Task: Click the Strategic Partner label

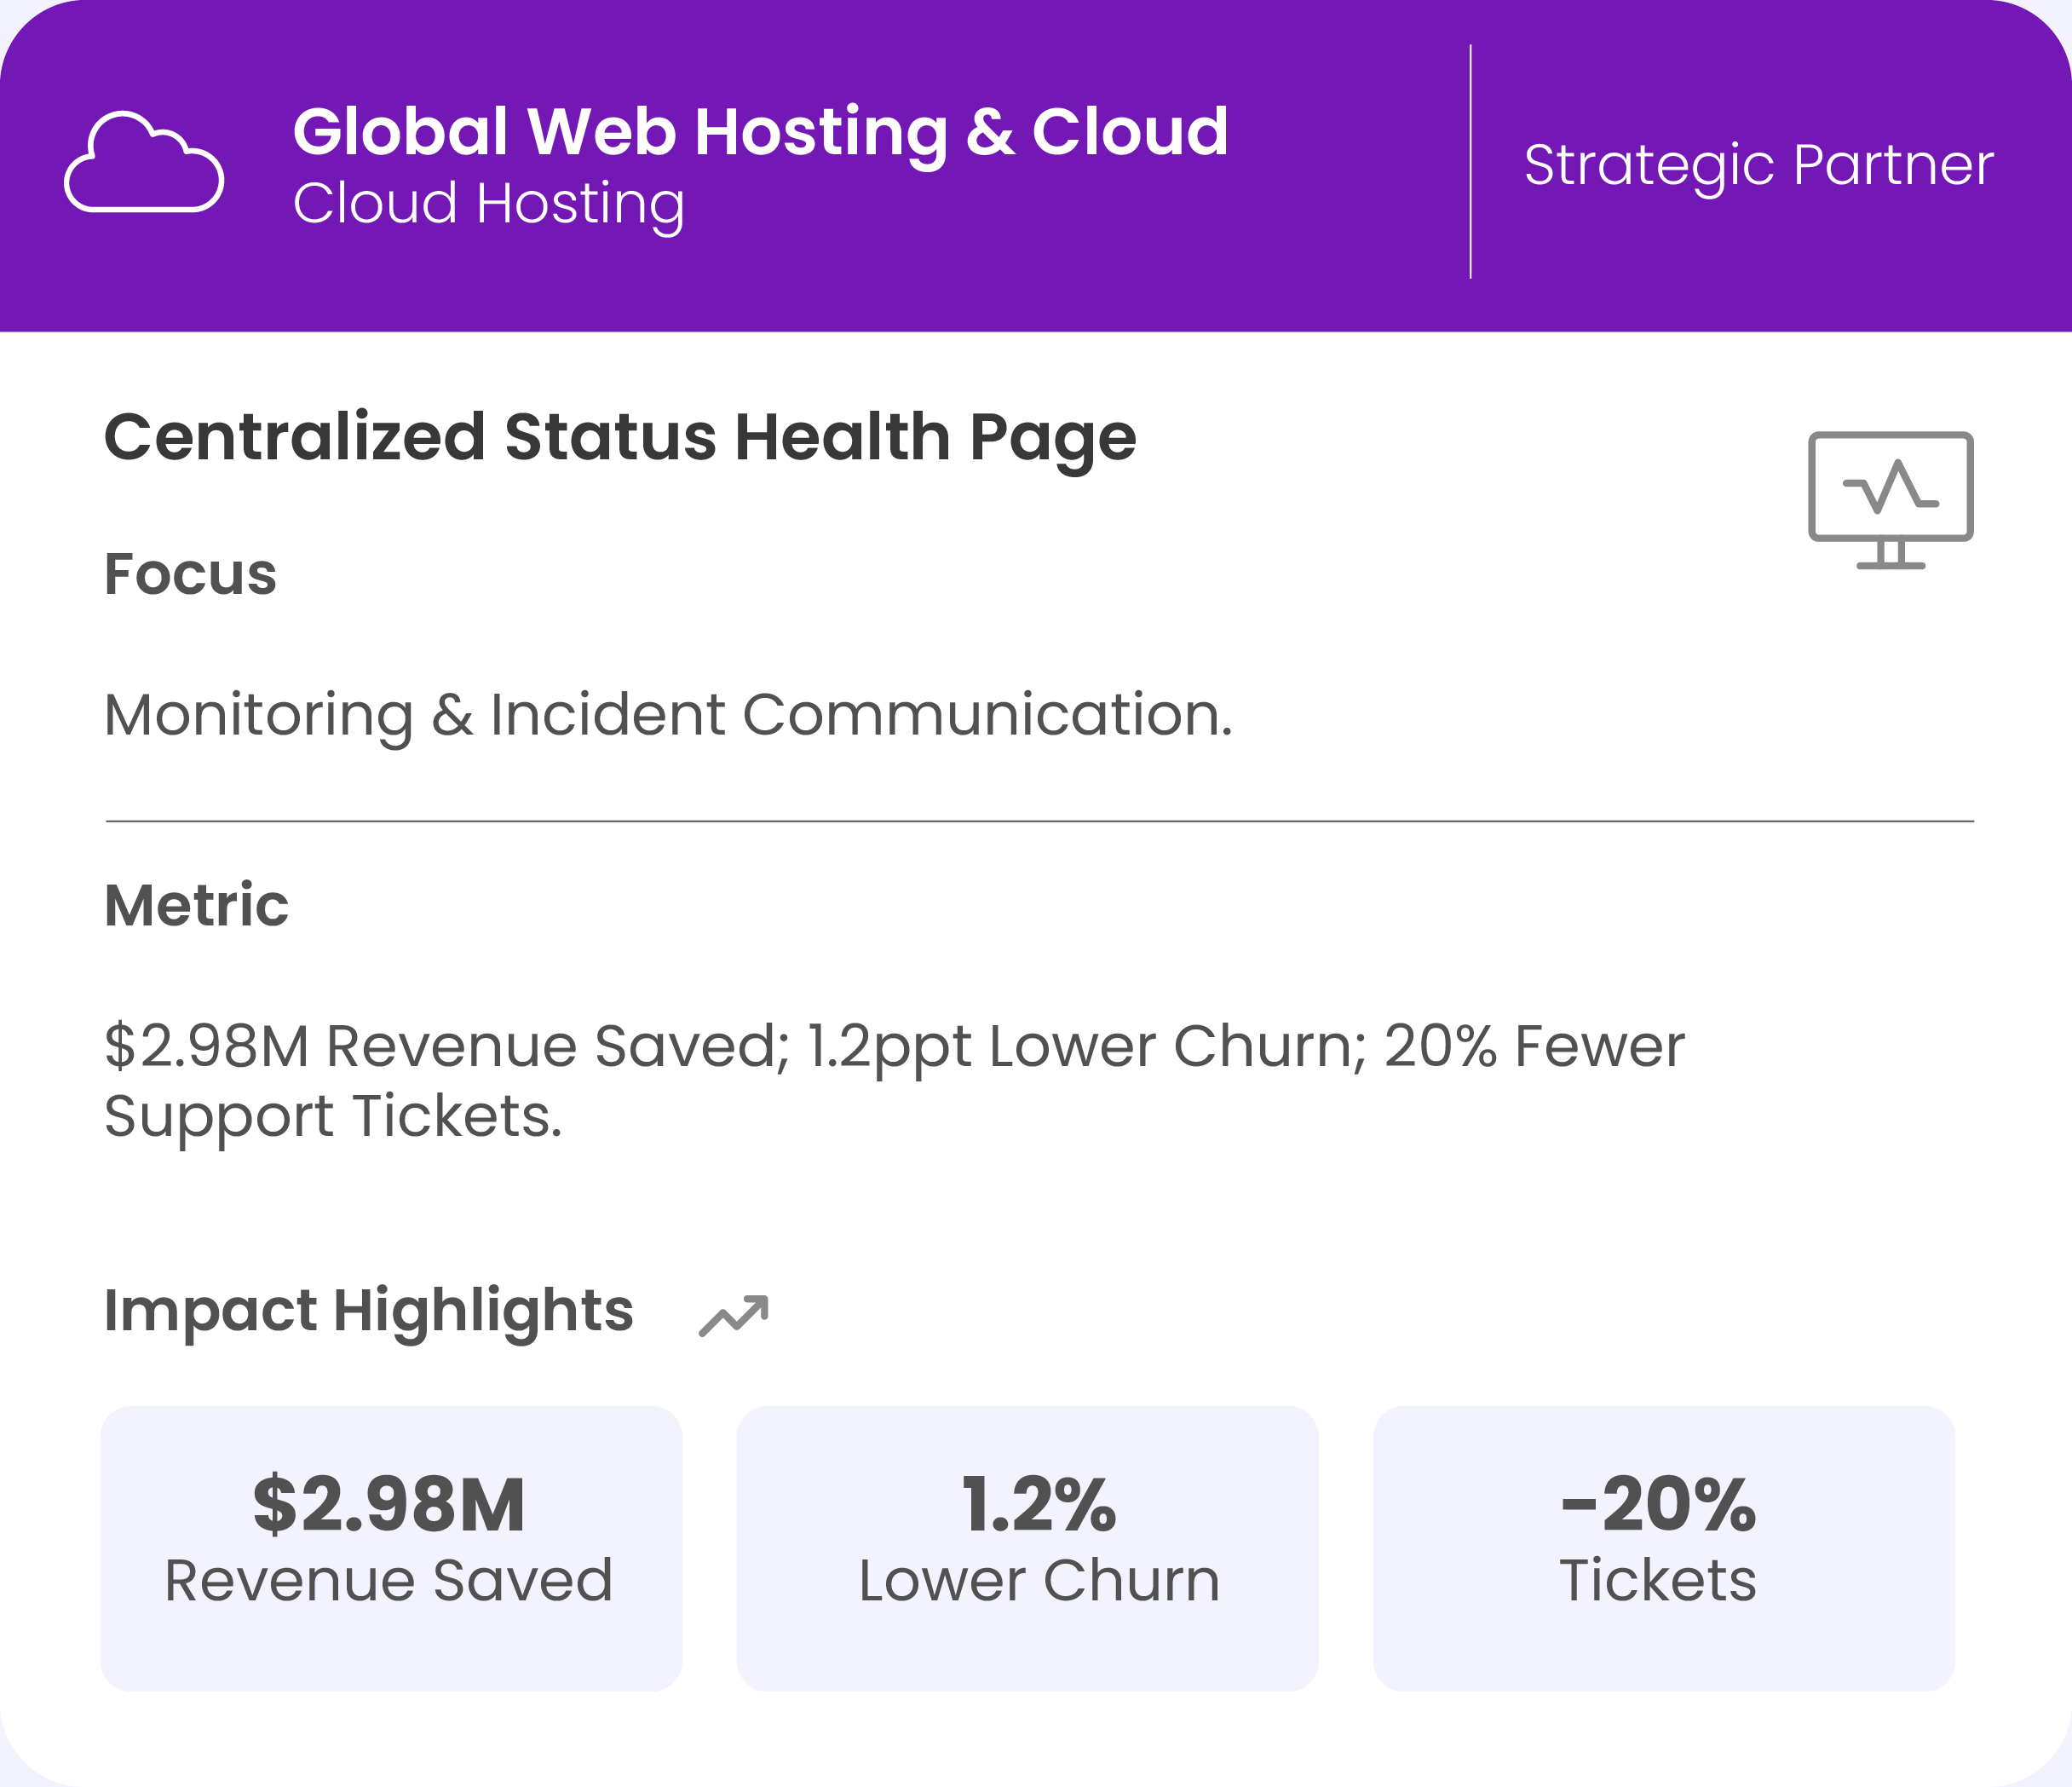Action: (1758, 165)
